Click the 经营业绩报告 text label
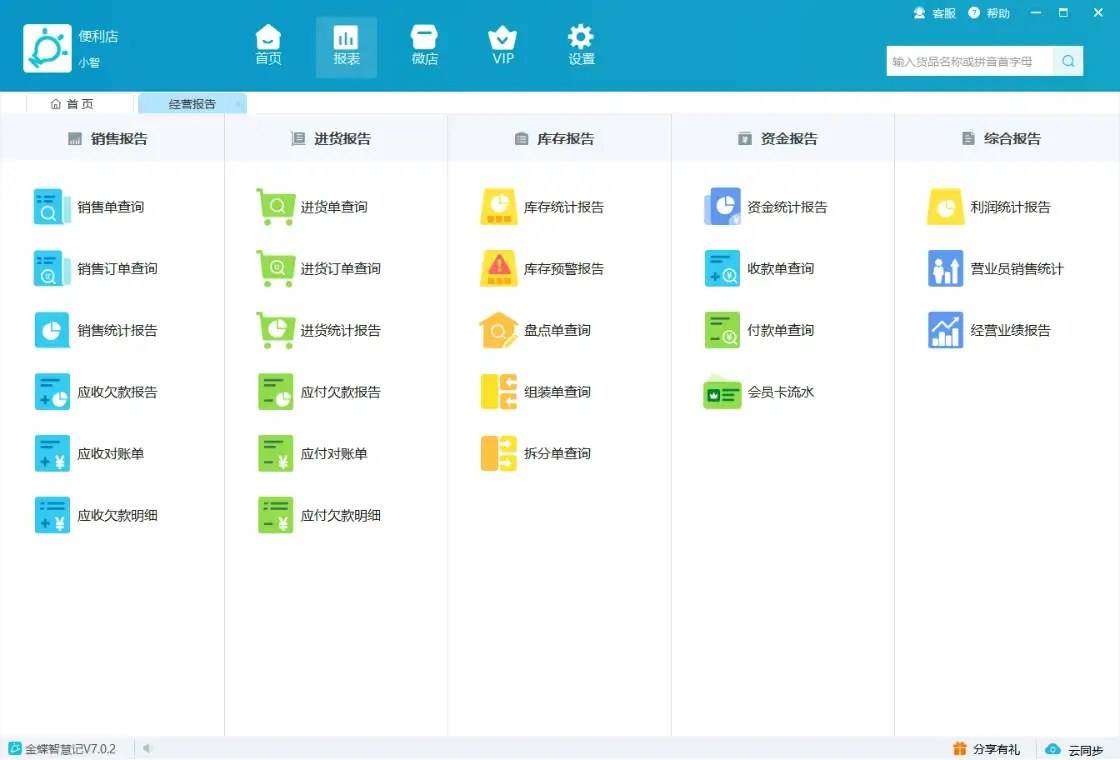Screen dimensions: 1120x760 [x=1010, y=330]
